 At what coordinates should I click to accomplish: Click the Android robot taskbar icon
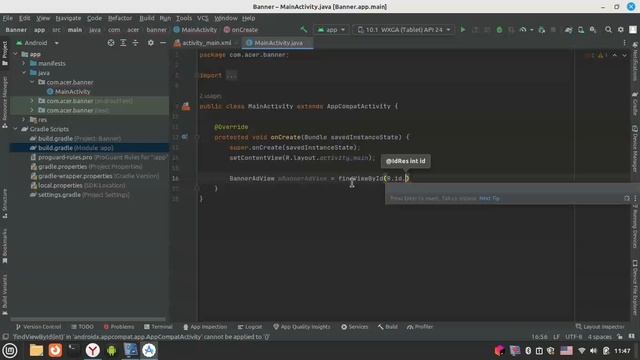111,350
